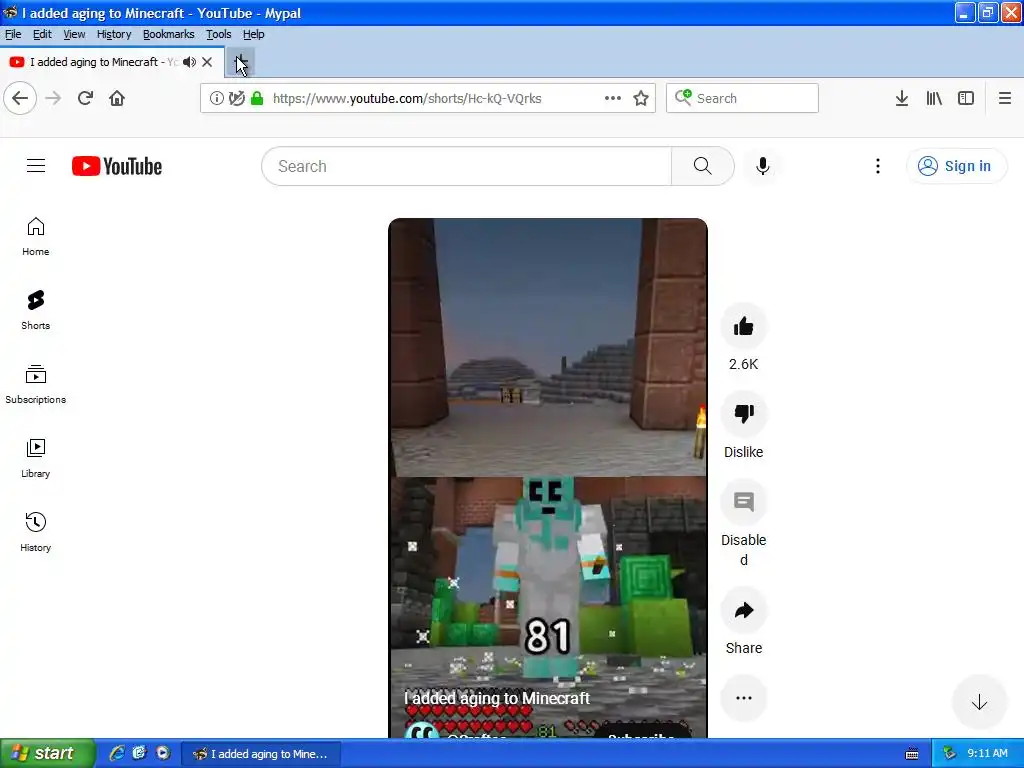1024x768 pixels.
Task: Open more actions ellipsis beside the short
Action: click(x=743, y=698)
